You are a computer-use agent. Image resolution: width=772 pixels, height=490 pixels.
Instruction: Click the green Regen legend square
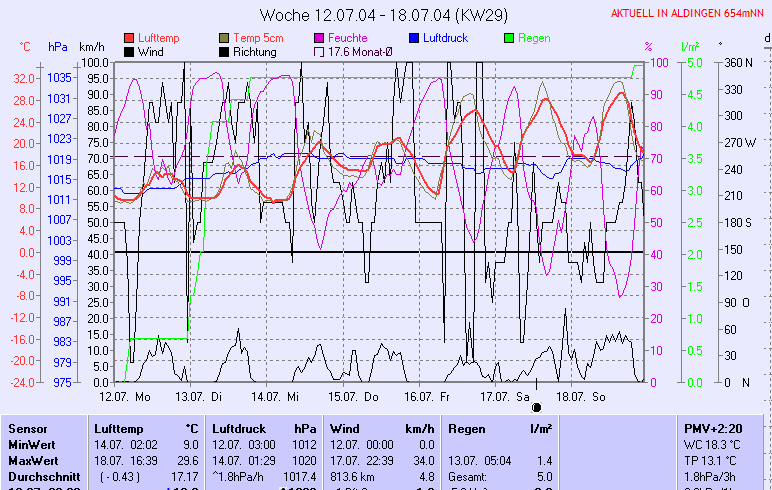pos(510,38)
